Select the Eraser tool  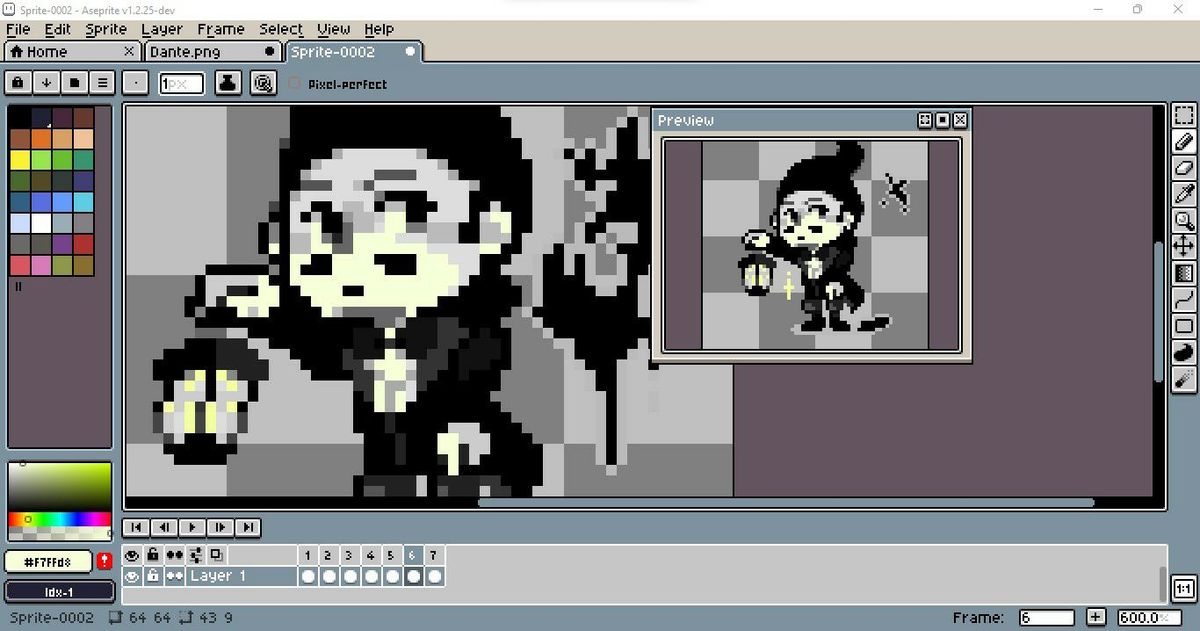[1184, 168]
